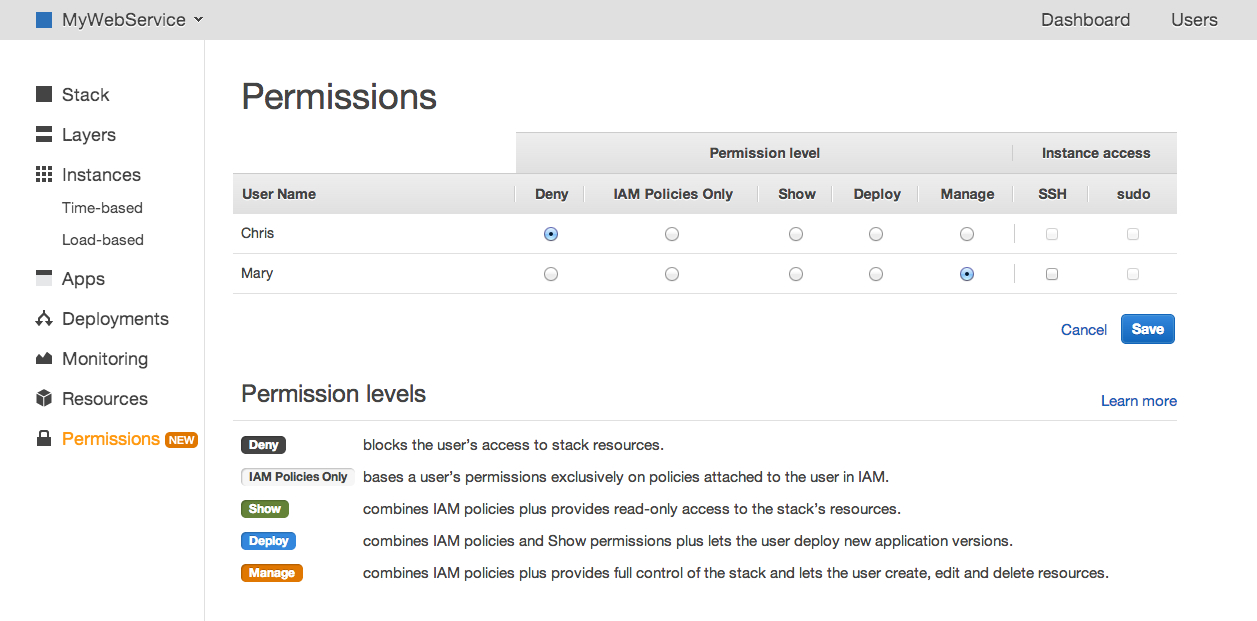Click the Stack icon in sidebar
Screen dimensions: 1257x621
pyautogui.click(x=44, y=95)
